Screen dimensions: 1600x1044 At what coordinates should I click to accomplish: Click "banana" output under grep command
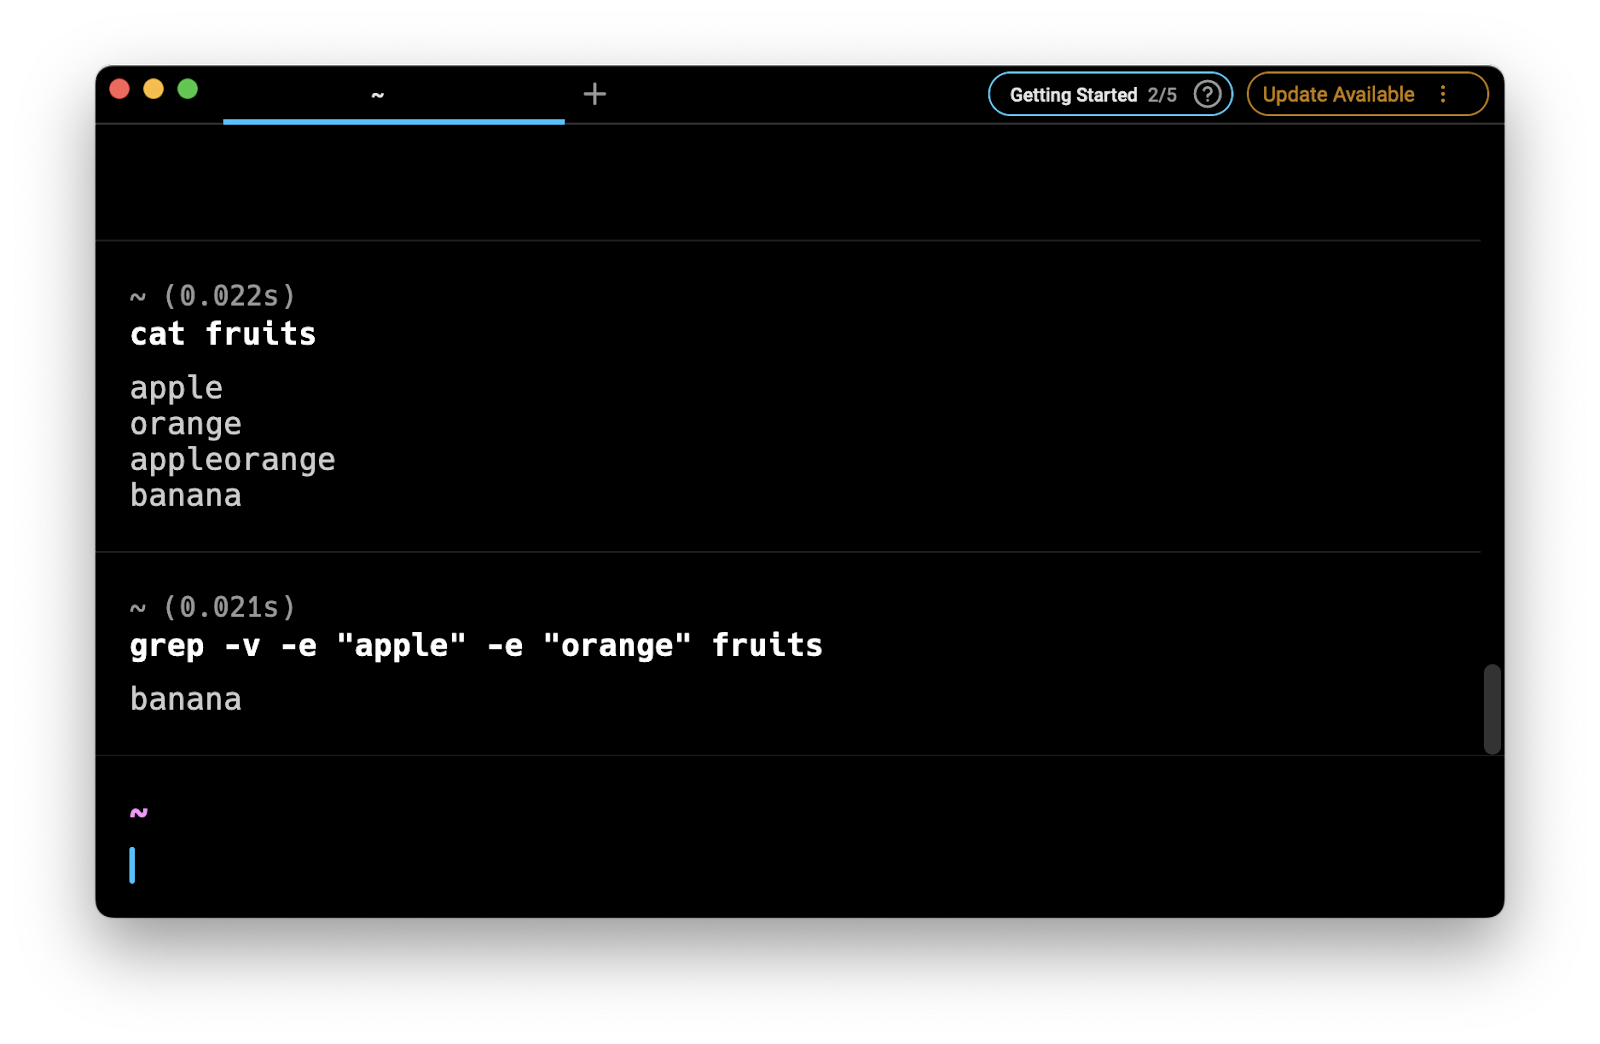(186, 699)
